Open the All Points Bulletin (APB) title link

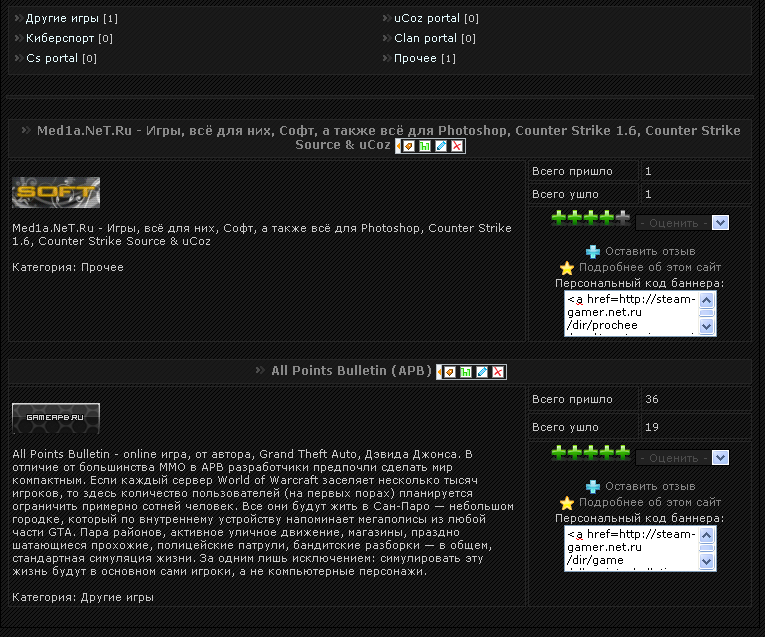352,371
